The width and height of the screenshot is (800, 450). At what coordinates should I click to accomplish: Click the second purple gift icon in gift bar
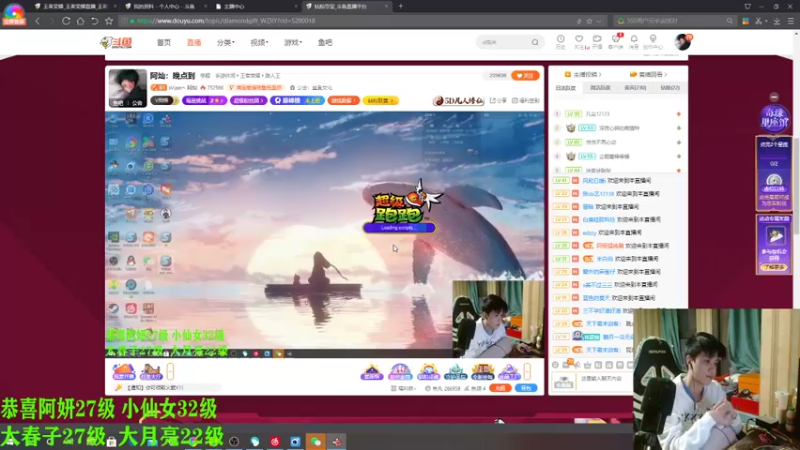tap(400, 372)
